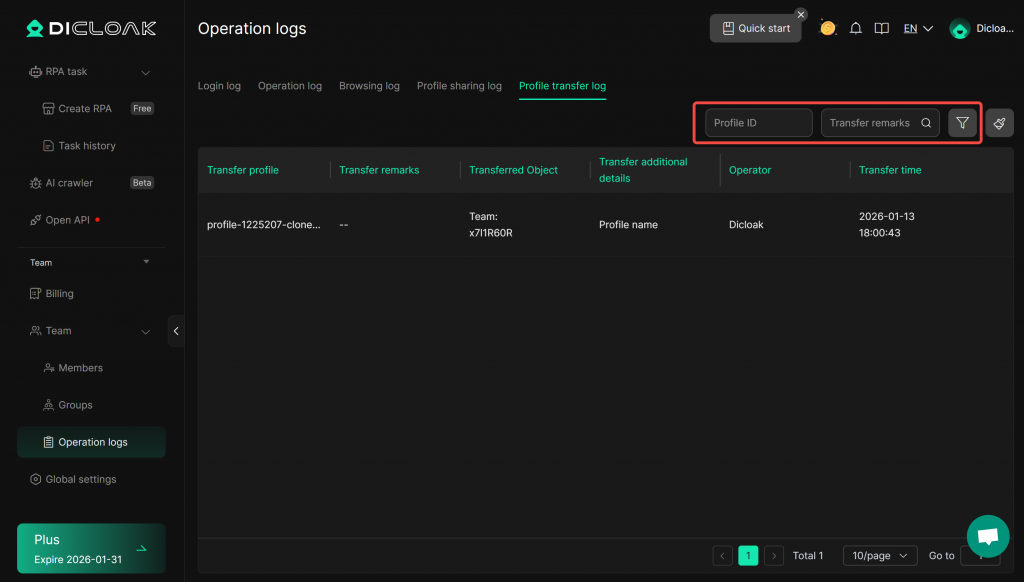Open Global settings in sidebar
1024x582 pixels.
point(80,479)
